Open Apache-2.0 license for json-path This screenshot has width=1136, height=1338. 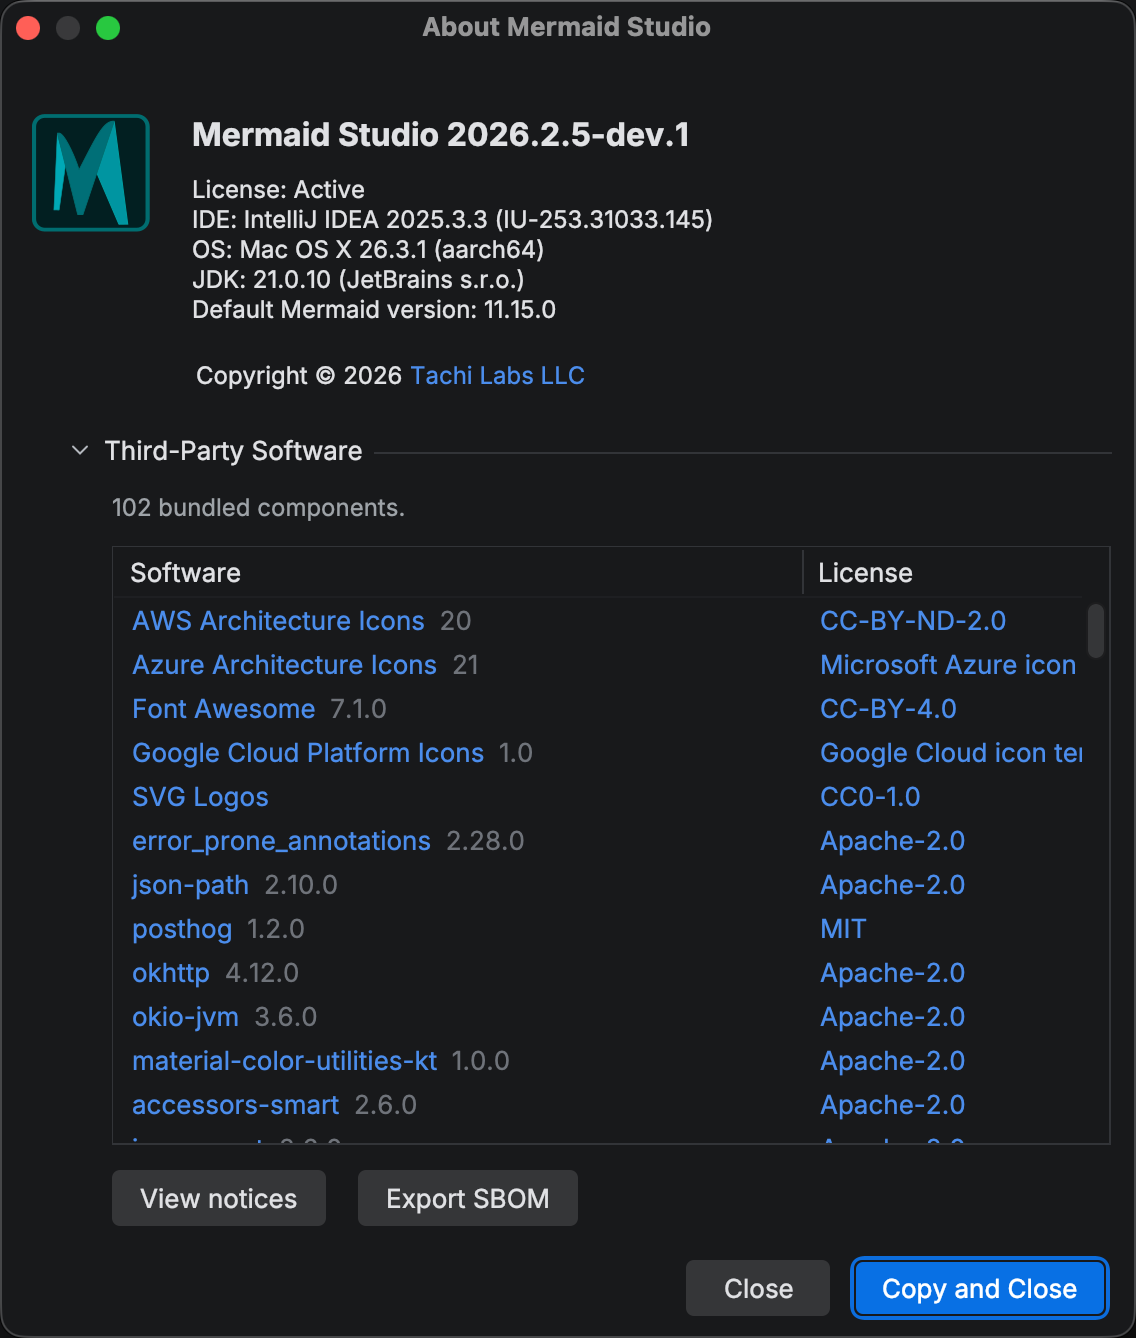tap(892, 885)
